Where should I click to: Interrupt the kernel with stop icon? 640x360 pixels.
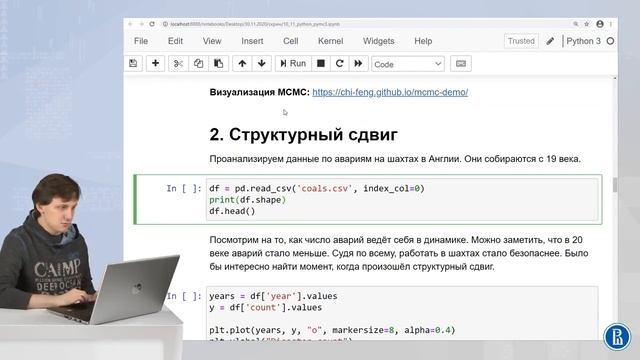[321, 63]
